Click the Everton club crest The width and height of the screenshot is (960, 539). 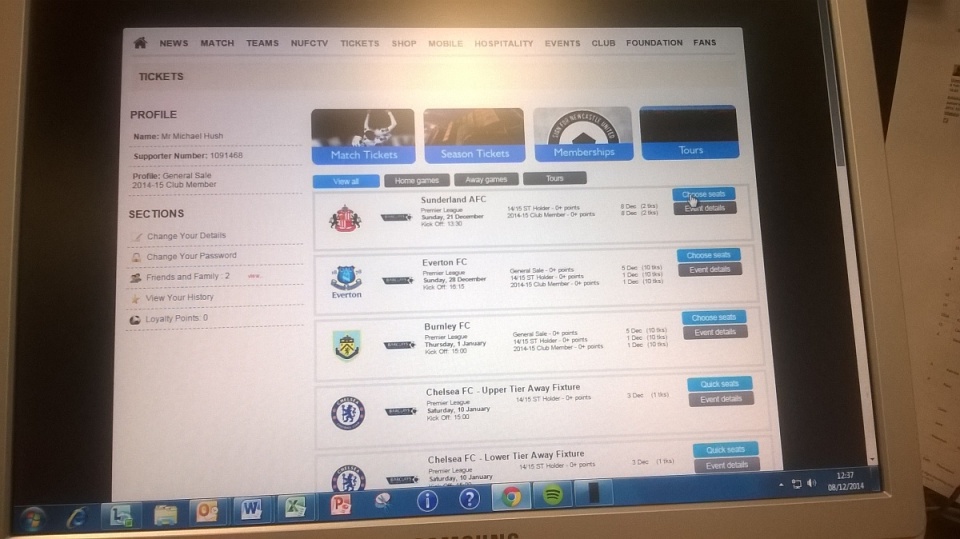pos(347,282)
